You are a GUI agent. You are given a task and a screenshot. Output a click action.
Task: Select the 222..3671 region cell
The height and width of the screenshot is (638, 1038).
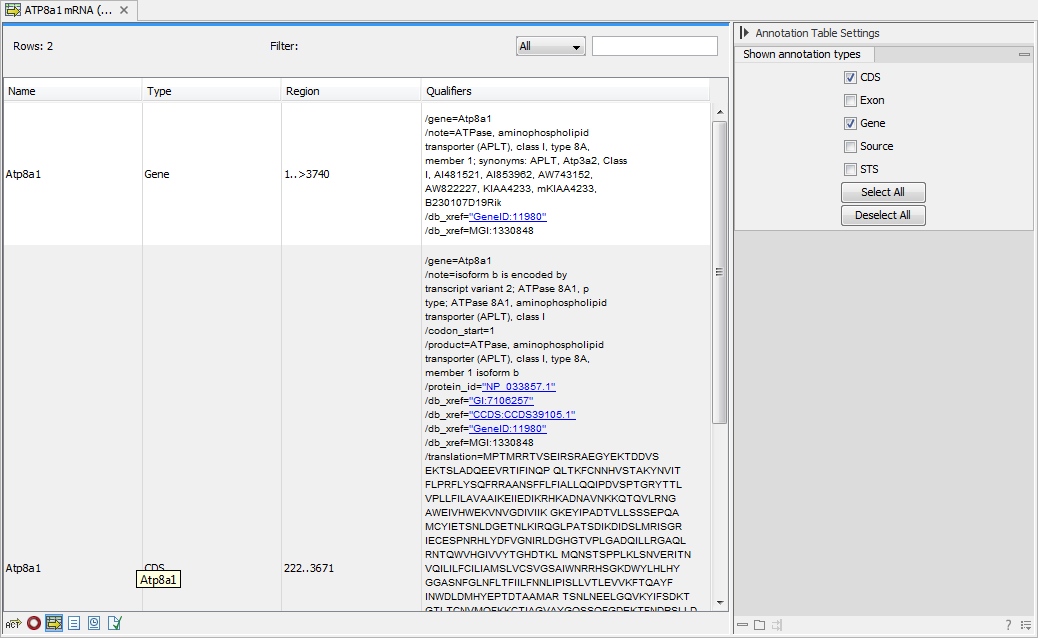pyautogui.click(x=308, y=568)
